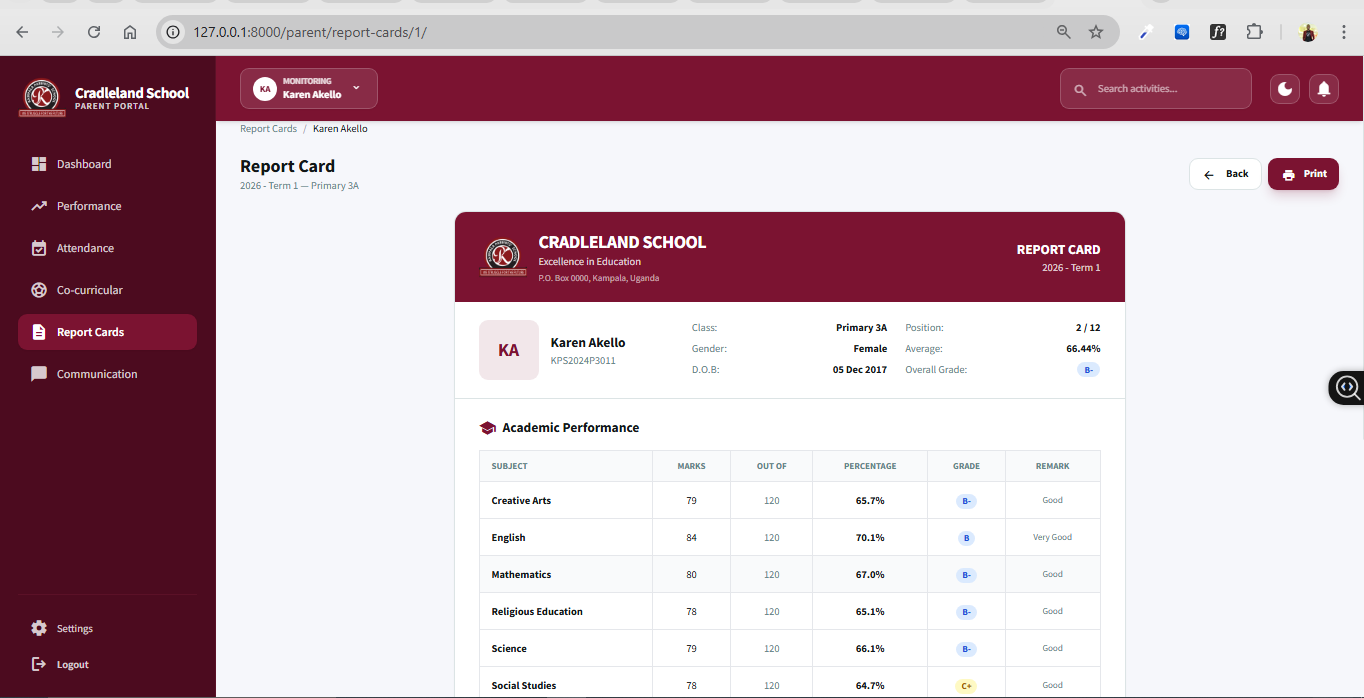The height and width of the screenshot is (698, 1364).
Task: Click the Cradleland School logo in sidebar
Action: [41, 97]
